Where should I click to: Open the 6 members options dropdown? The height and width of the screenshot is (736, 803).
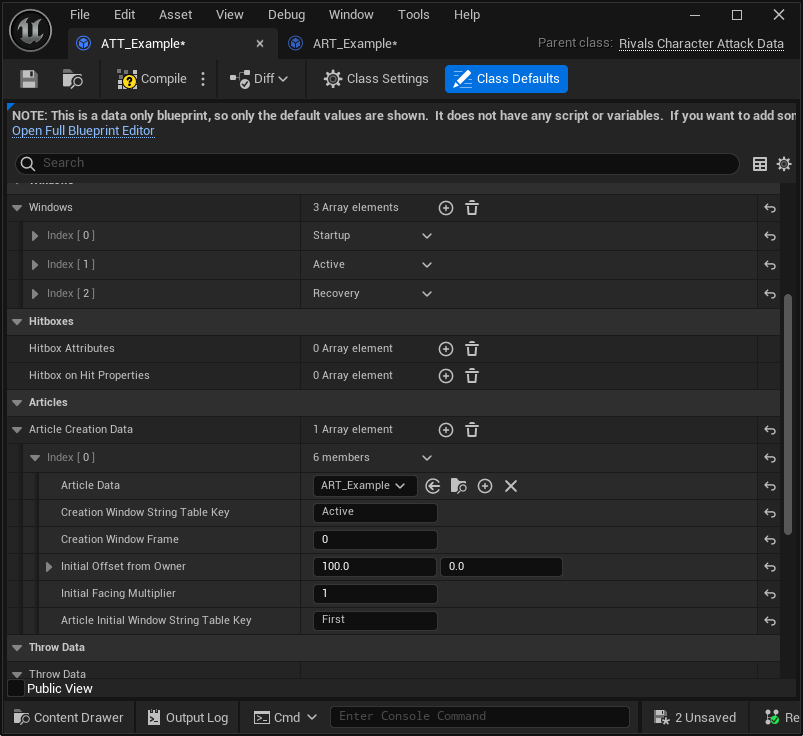(x=427, y=458)
